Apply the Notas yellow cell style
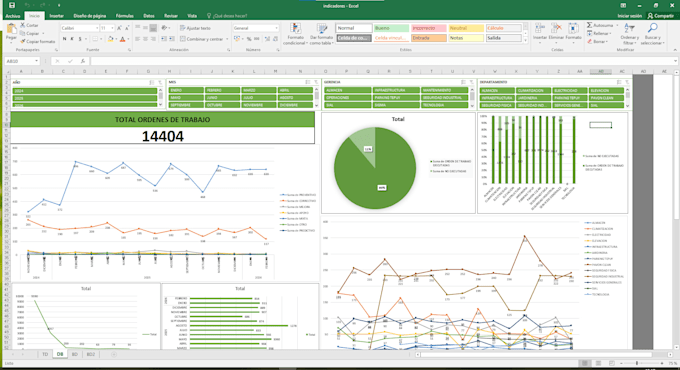 tap(466, 38)
